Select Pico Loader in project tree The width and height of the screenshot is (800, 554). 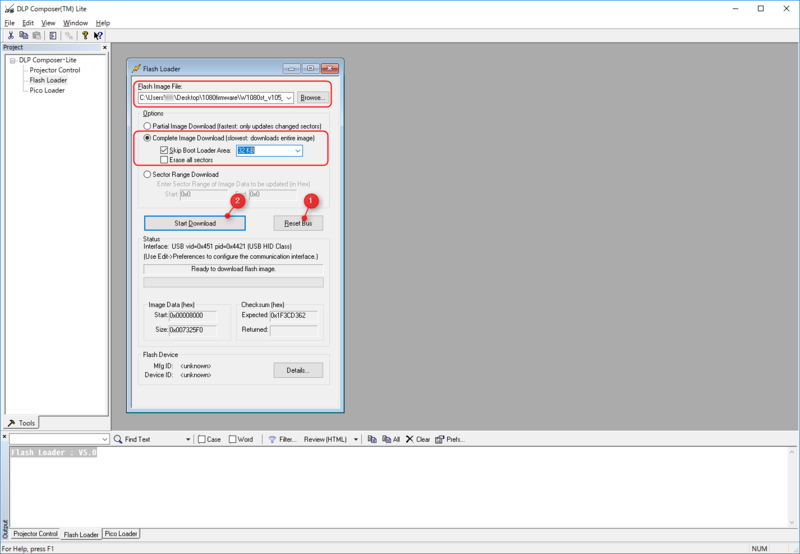(47, 90)
